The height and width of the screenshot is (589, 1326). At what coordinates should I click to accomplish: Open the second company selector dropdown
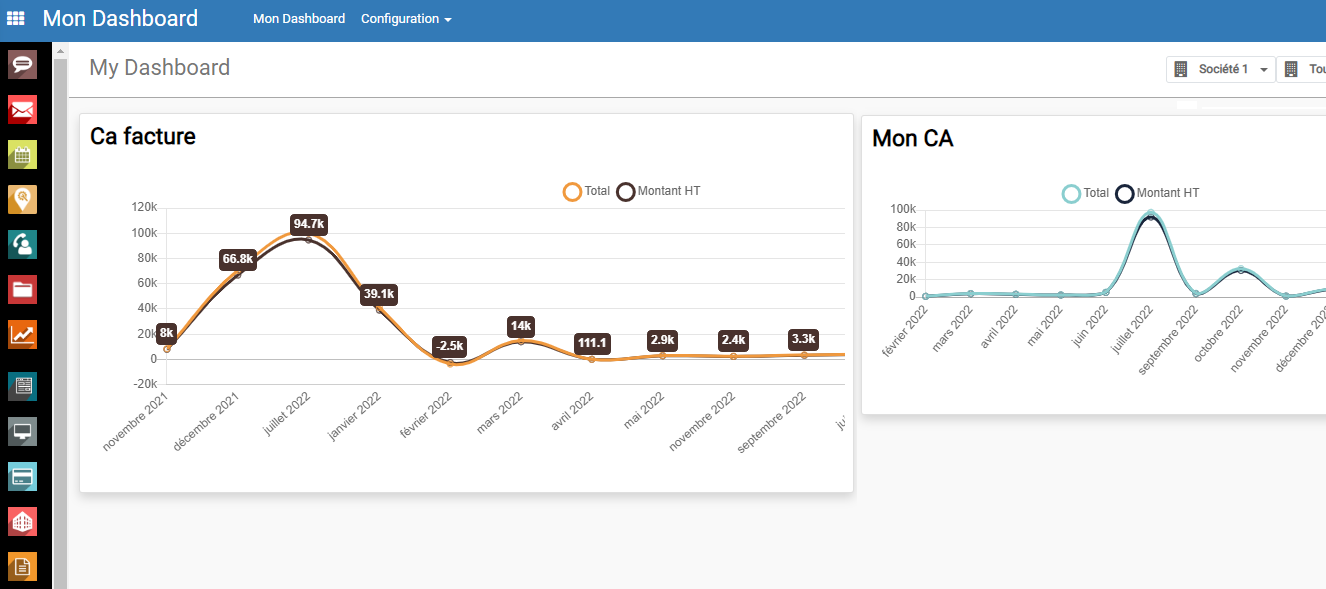coord(1301,69)
